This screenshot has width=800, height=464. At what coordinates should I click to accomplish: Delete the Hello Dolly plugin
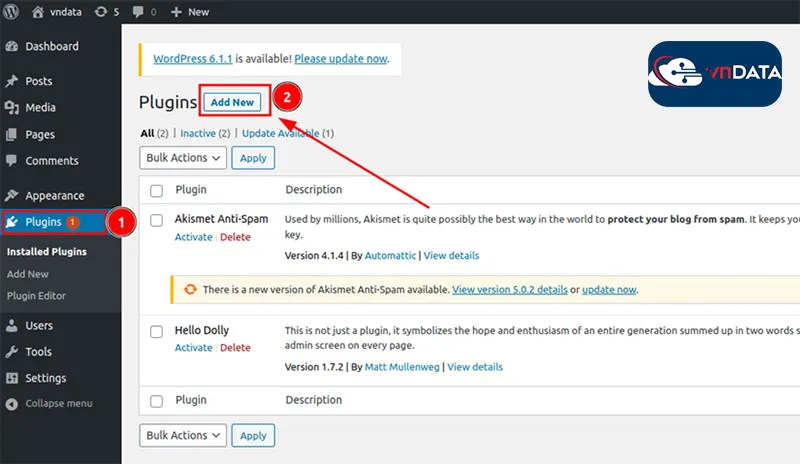point(235,348)
